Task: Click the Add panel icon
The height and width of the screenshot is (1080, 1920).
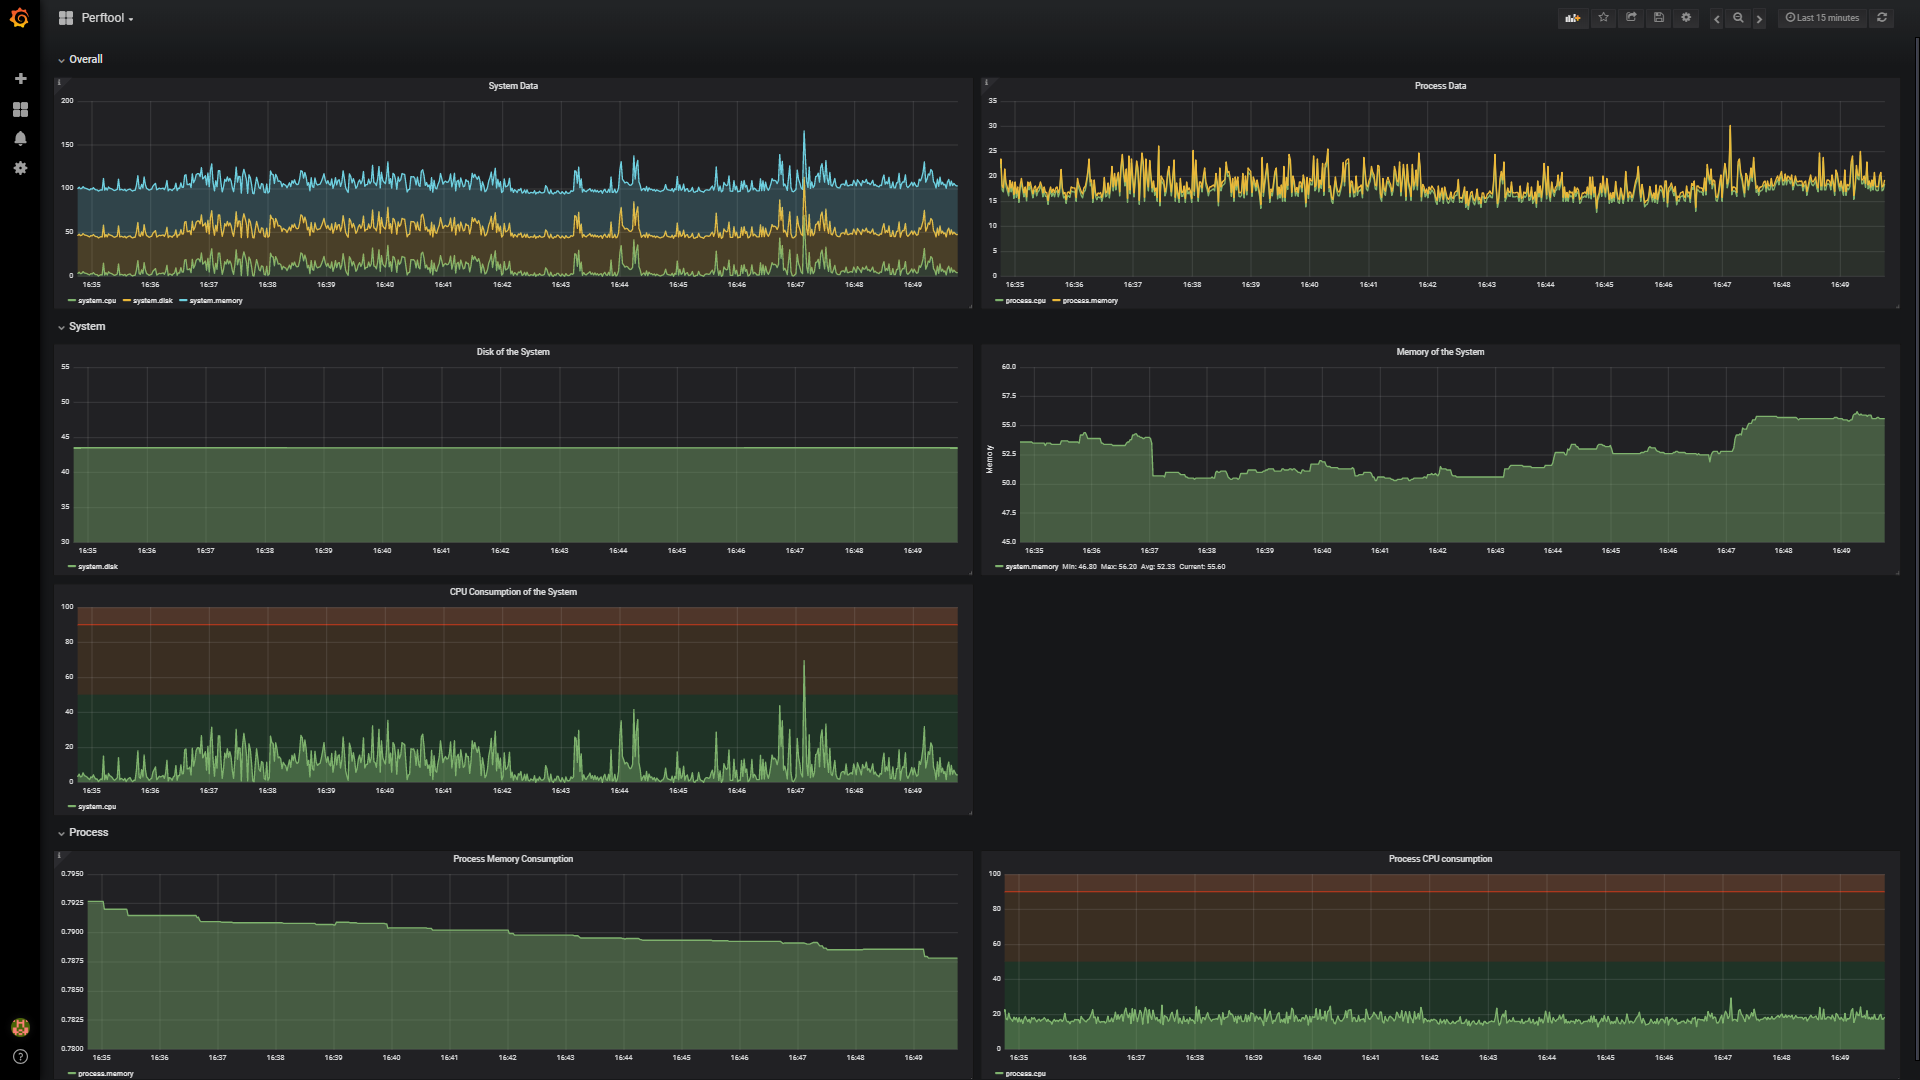Action: coord(1573,17)
